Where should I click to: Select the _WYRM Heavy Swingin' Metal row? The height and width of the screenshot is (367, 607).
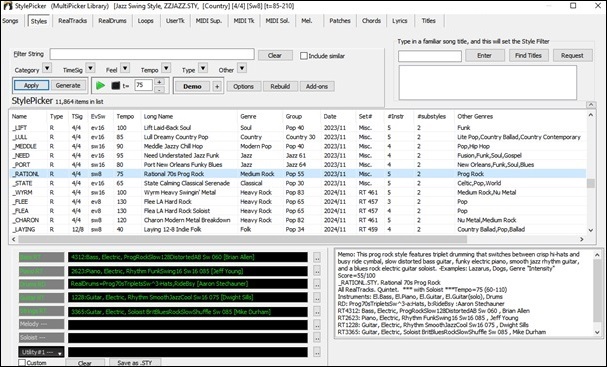click(x=297, y=192)
